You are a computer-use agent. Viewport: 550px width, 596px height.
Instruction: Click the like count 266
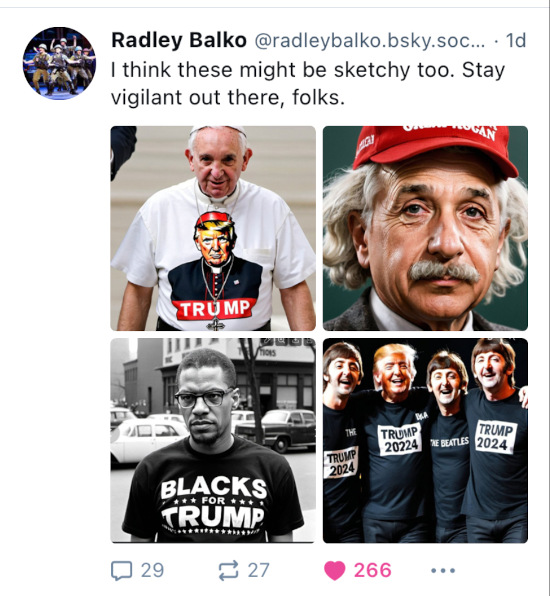(372, 570)
